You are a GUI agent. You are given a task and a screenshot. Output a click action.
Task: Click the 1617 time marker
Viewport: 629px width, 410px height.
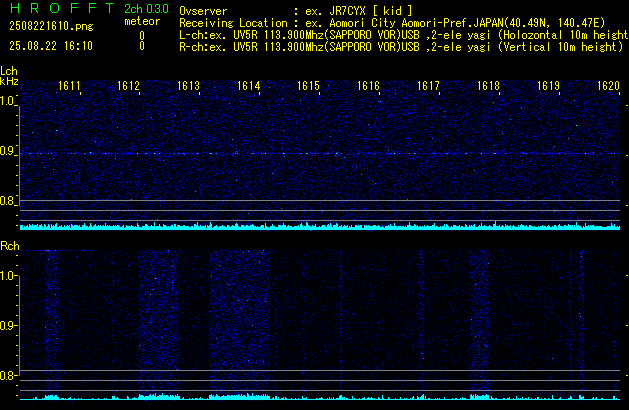[x=428, y=86]
